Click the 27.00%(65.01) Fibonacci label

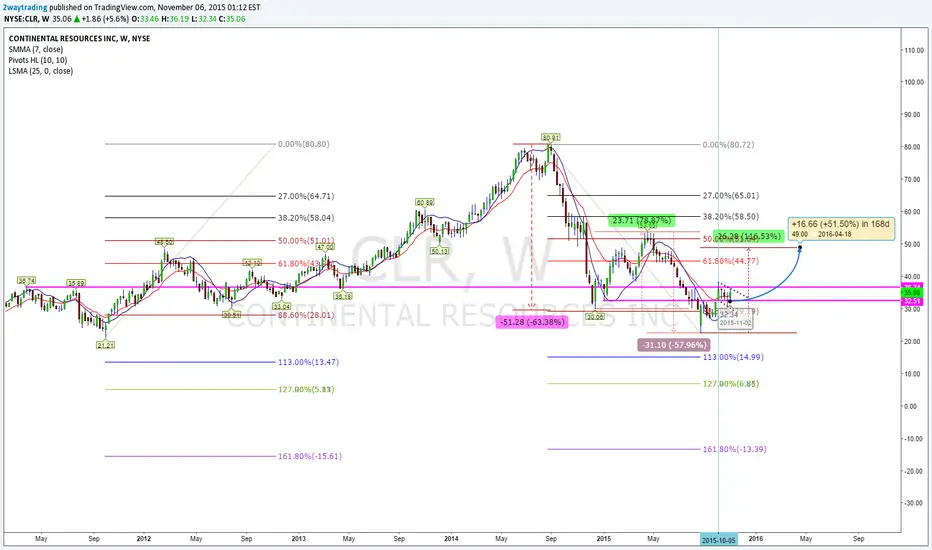pyautogui.click(x=731, y=195)
